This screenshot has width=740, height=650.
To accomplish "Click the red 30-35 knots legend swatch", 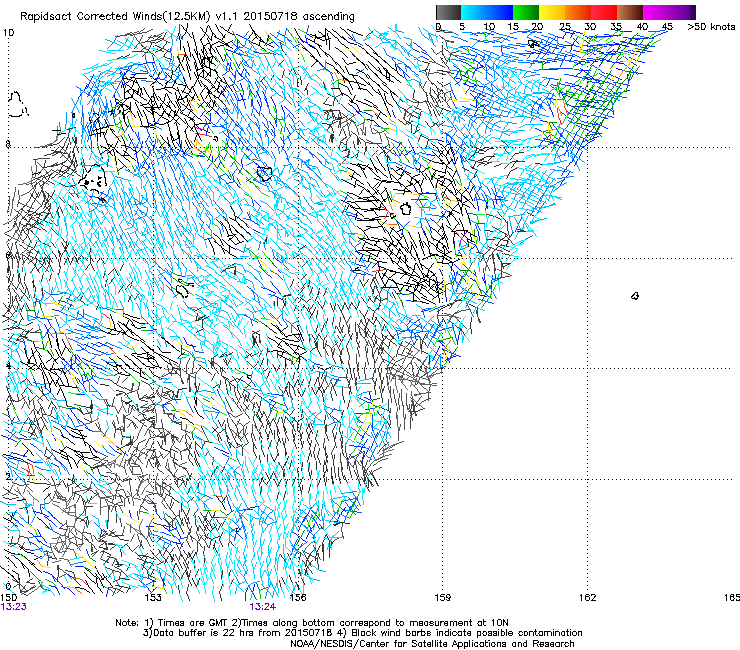I will coord(604,12).
